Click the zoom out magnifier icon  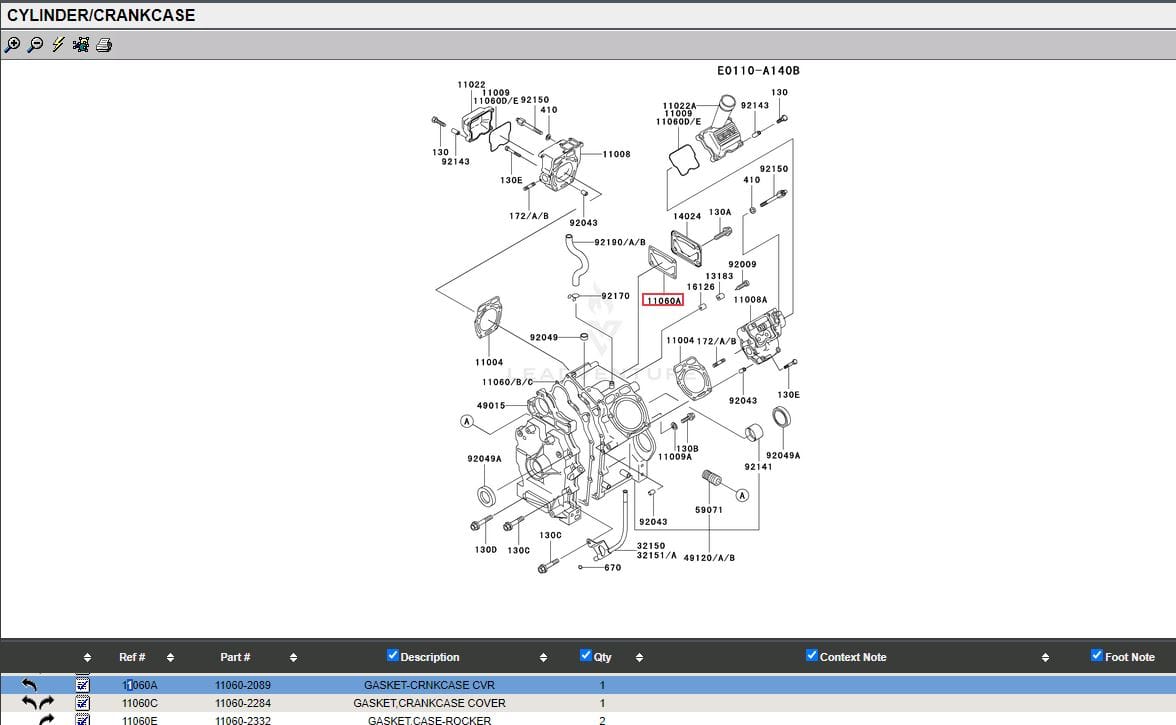click(35, 45)
